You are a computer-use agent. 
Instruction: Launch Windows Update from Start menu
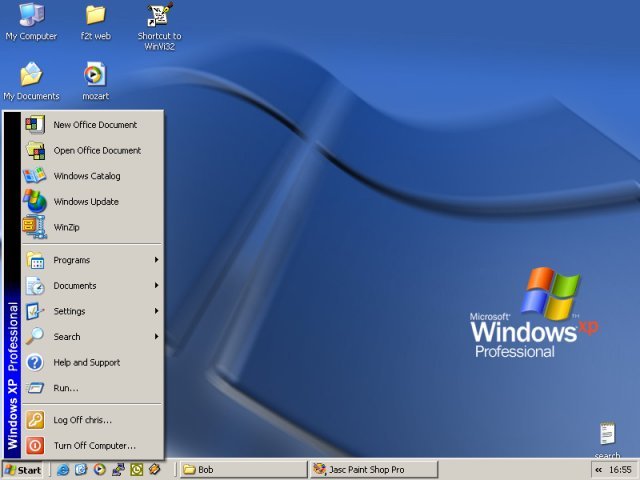93,202
